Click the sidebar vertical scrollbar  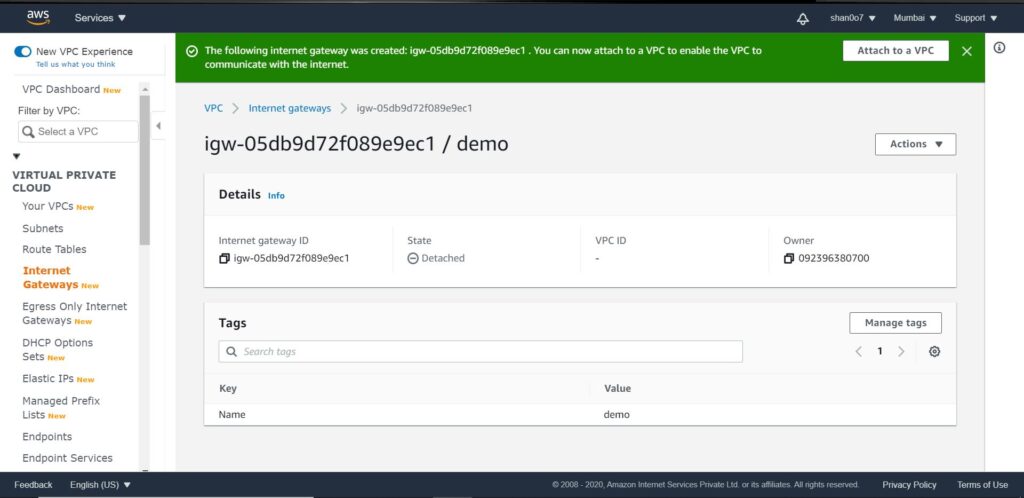point(144,170)
